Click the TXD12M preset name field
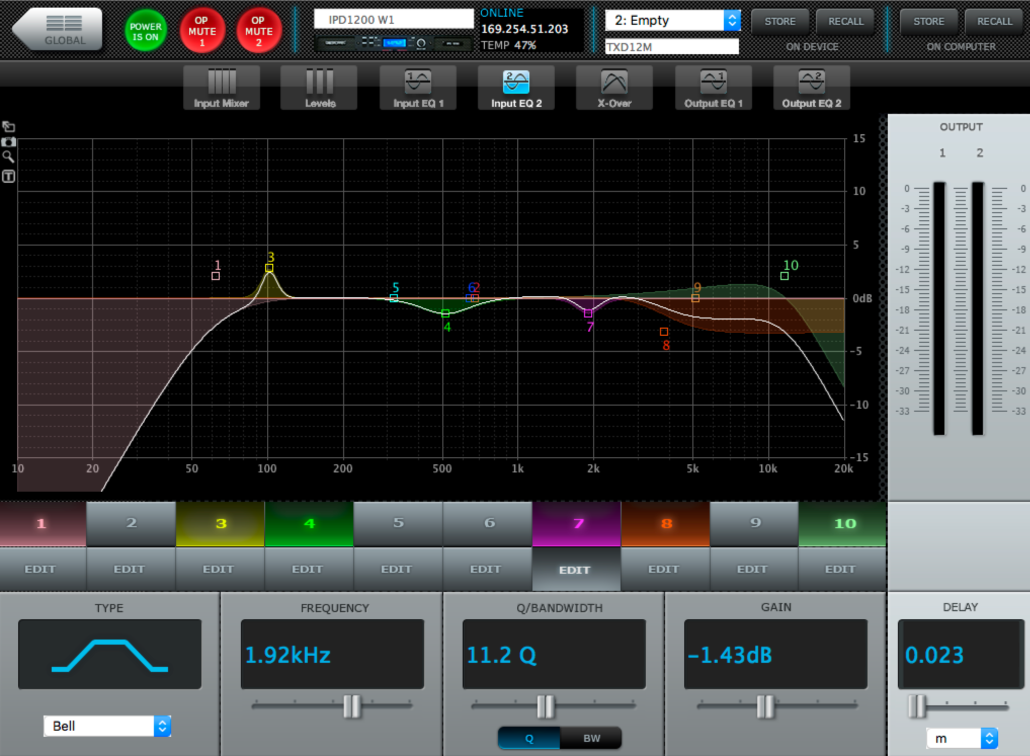The width and height of the screenshot is (1030, 756). point(671,47)
